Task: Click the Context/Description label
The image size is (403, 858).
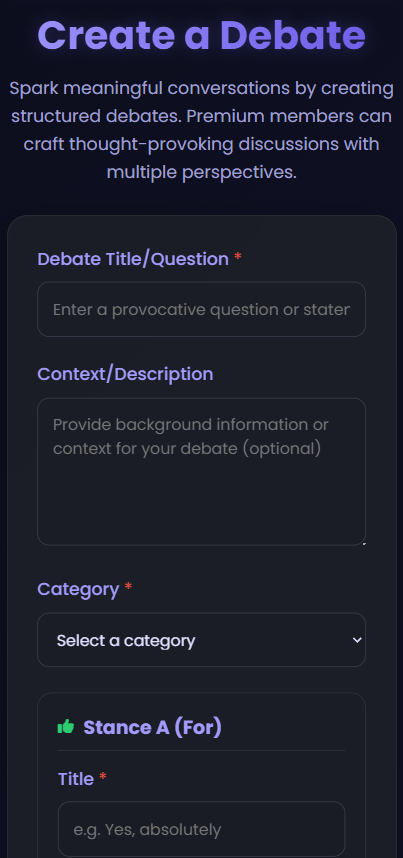Action: coord(125,374)
